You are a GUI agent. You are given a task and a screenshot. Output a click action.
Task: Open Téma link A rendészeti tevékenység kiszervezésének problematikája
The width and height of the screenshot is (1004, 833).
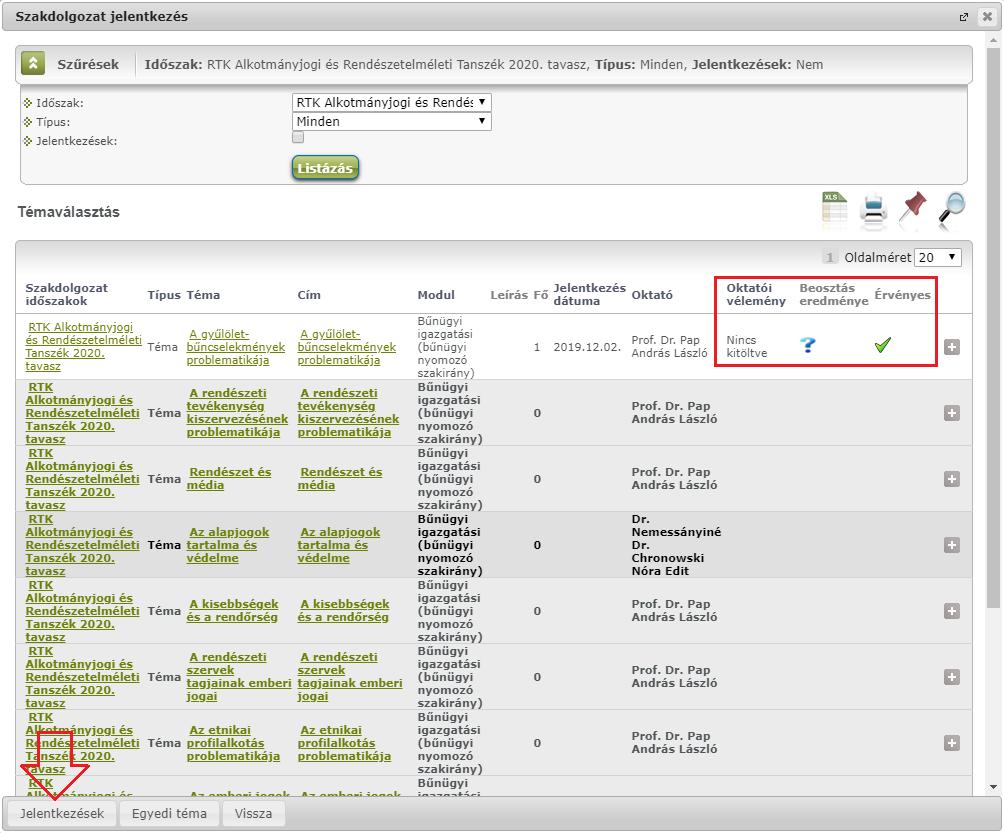click(237, 413)
